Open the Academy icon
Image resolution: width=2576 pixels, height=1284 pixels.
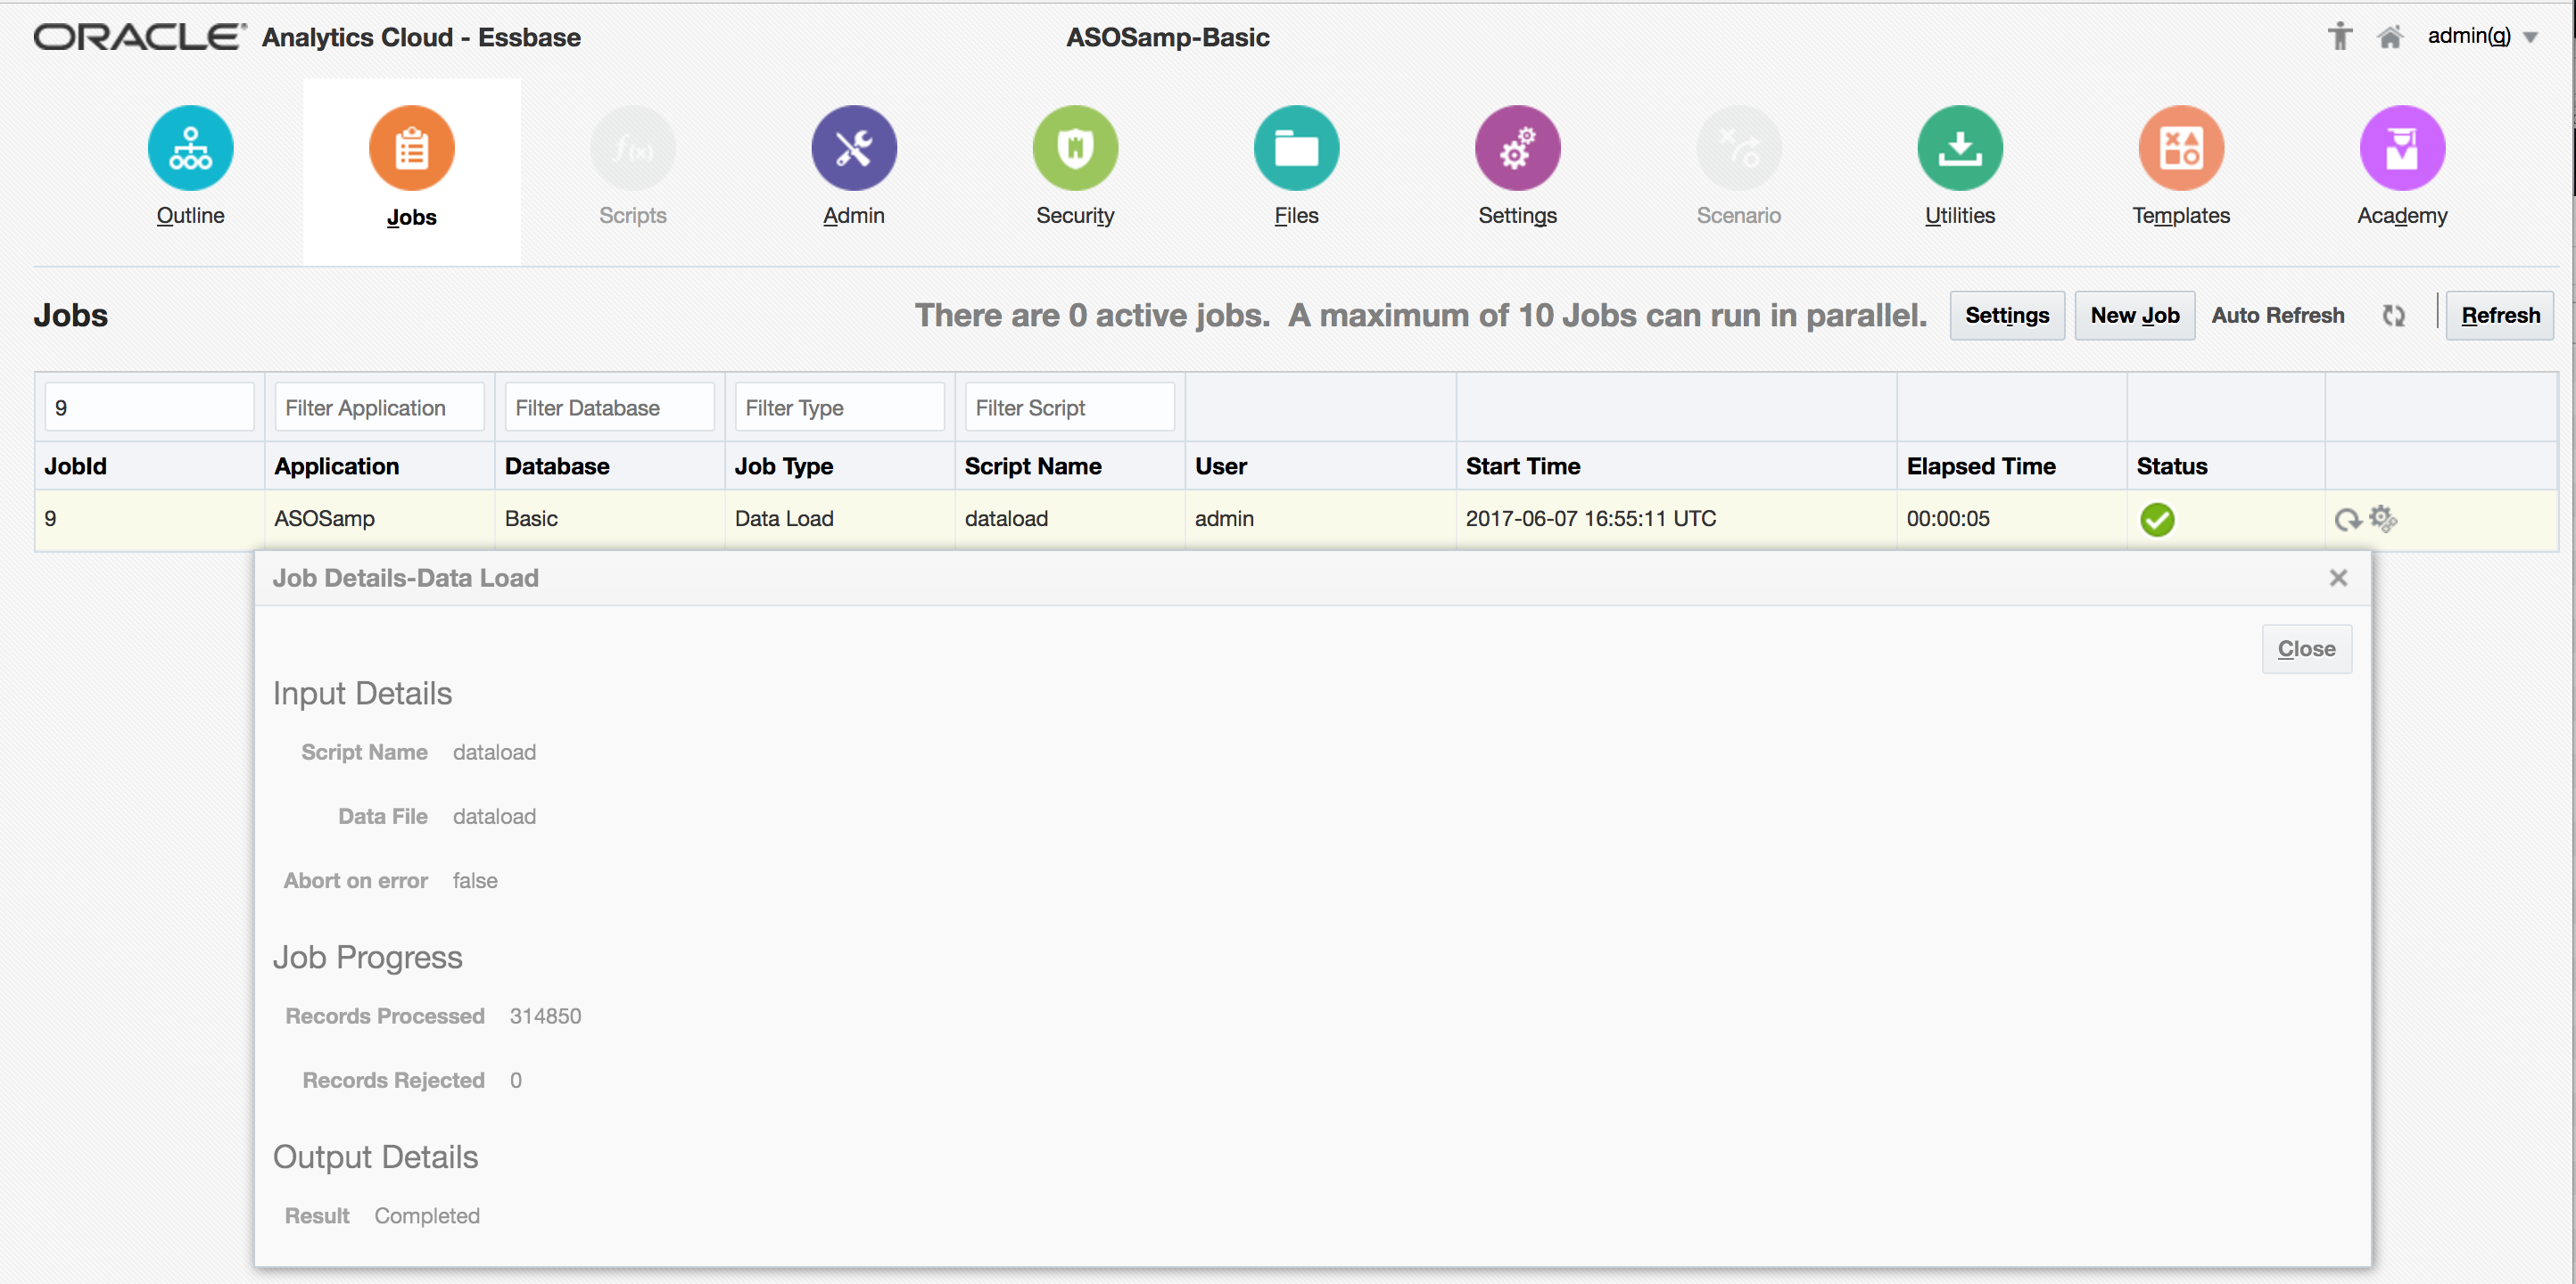click(2402, 148)
